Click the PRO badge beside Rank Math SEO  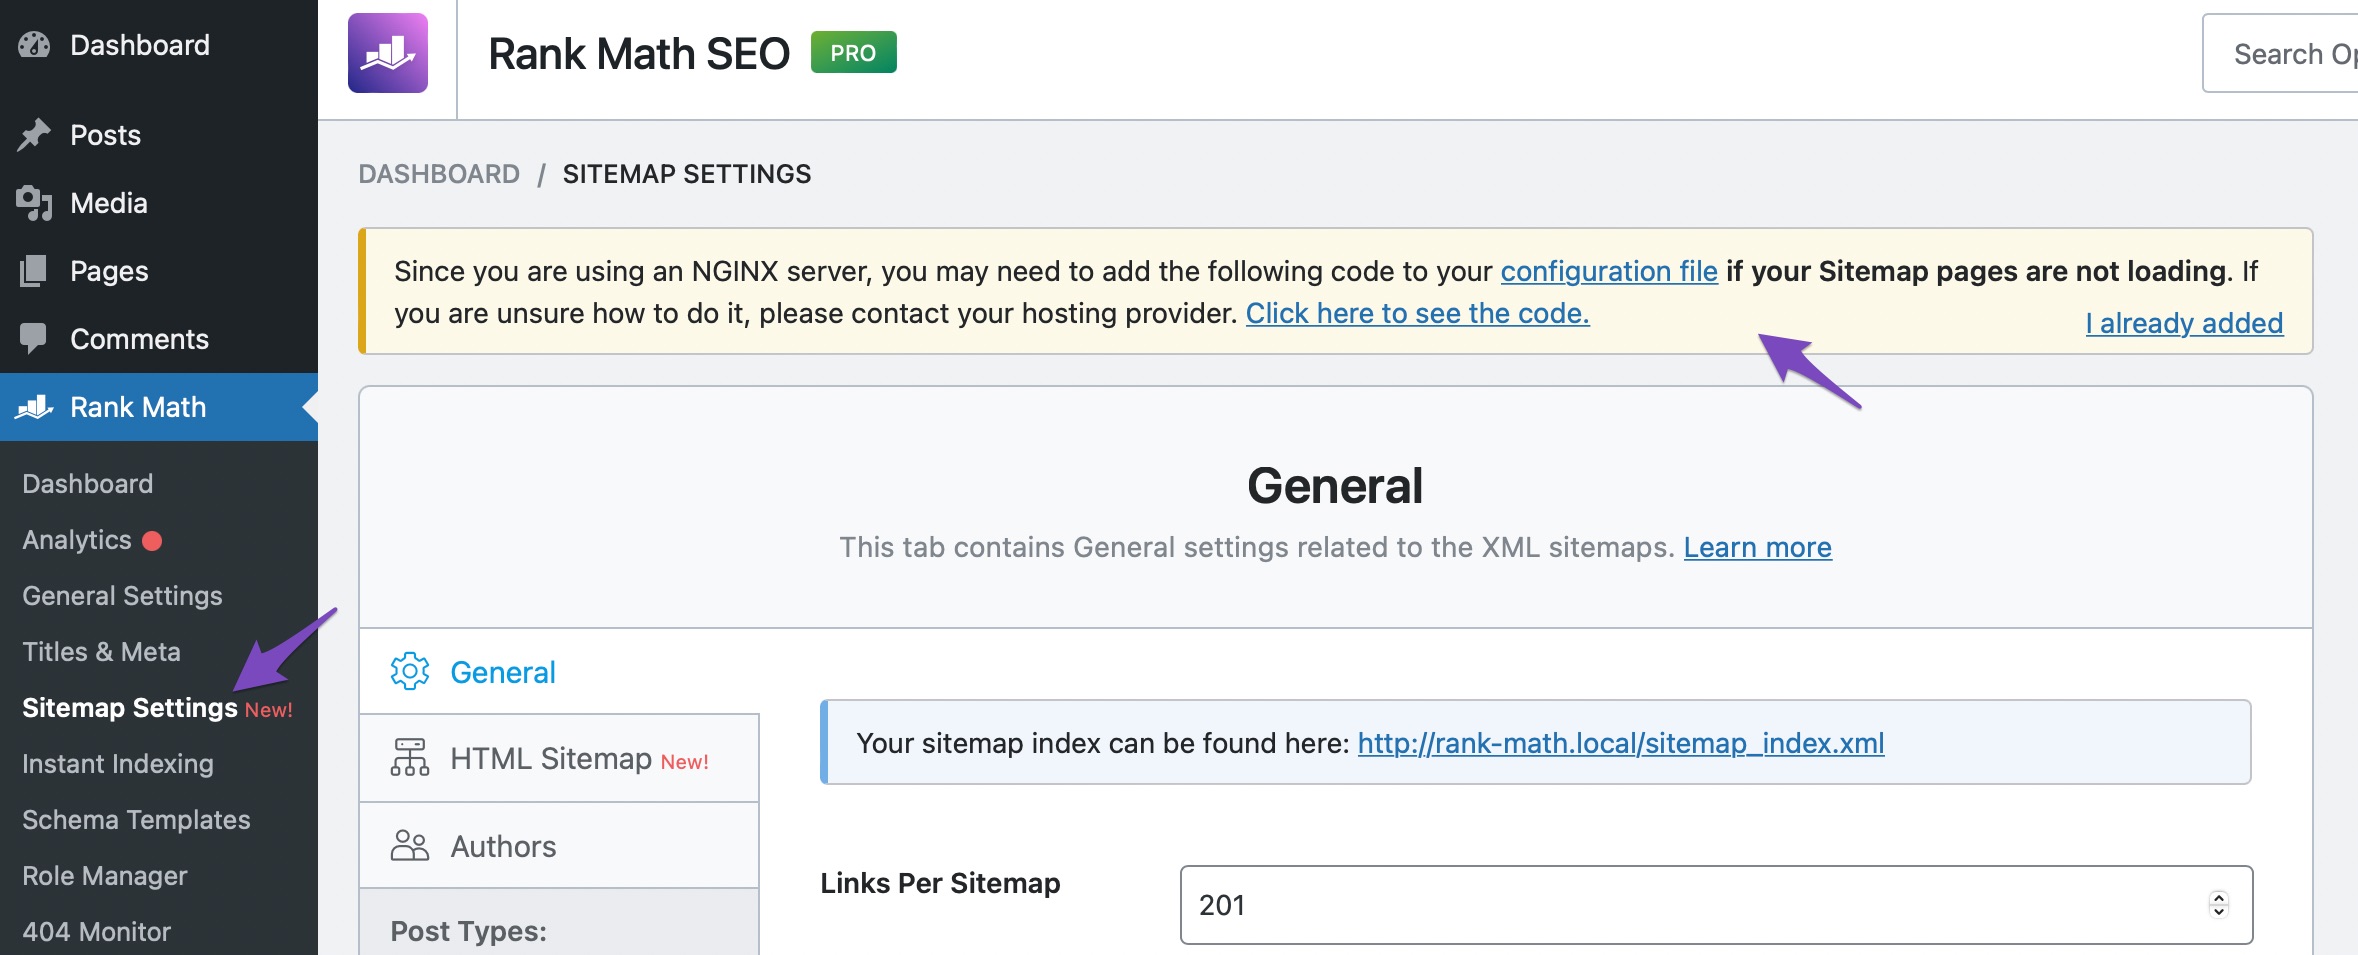click(853, 53)
